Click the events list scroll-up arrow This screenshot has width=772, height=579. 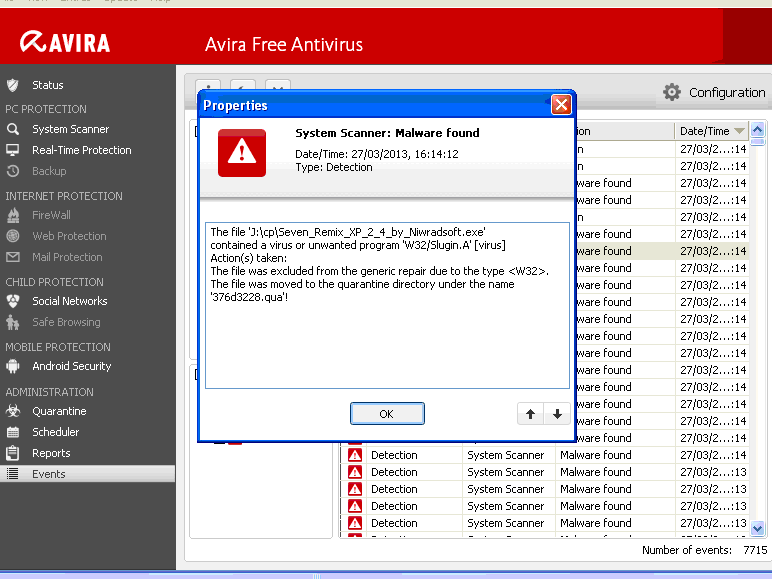coord(757,130)
